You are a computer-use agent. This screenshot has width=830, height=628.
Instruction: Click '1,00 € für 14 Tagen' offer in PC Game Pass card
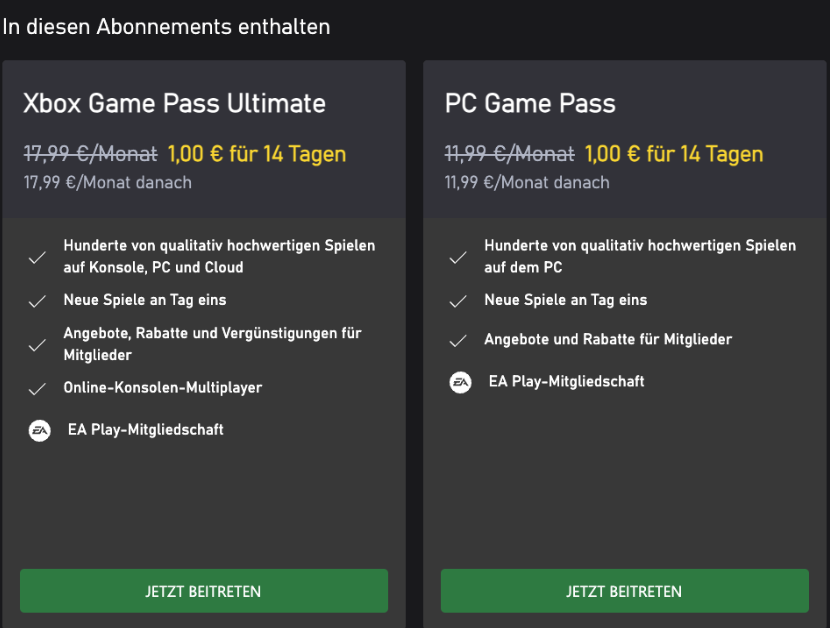click(674, 154)
